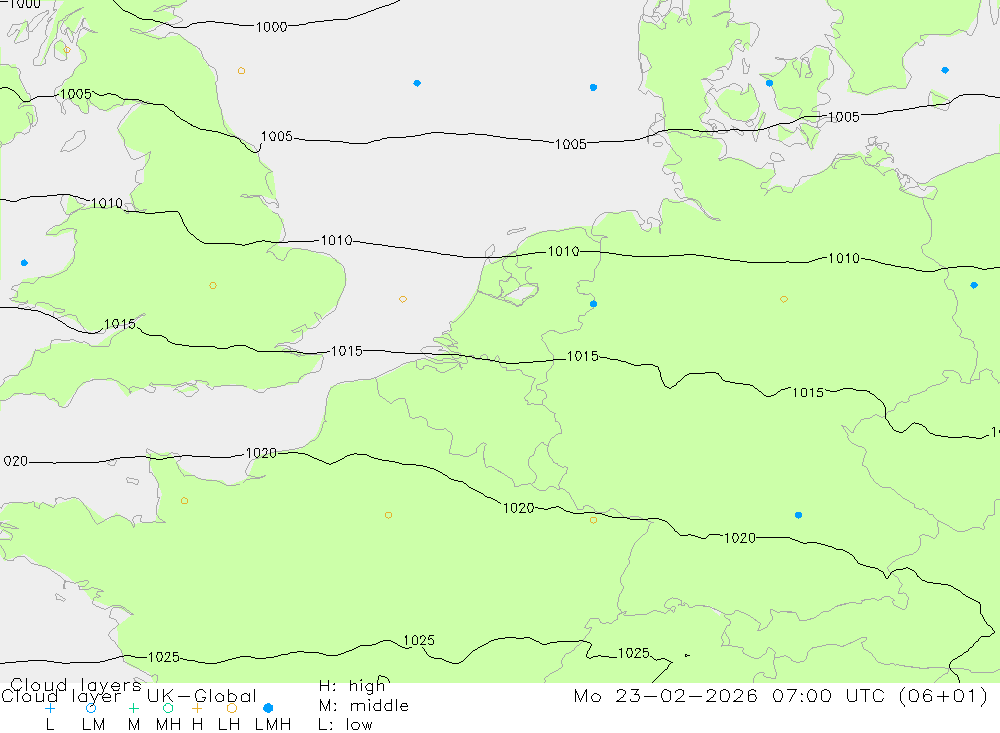Click the 1020 label over southern Germany
This screenshot has height=733, width=1000.
coord(740,538)
